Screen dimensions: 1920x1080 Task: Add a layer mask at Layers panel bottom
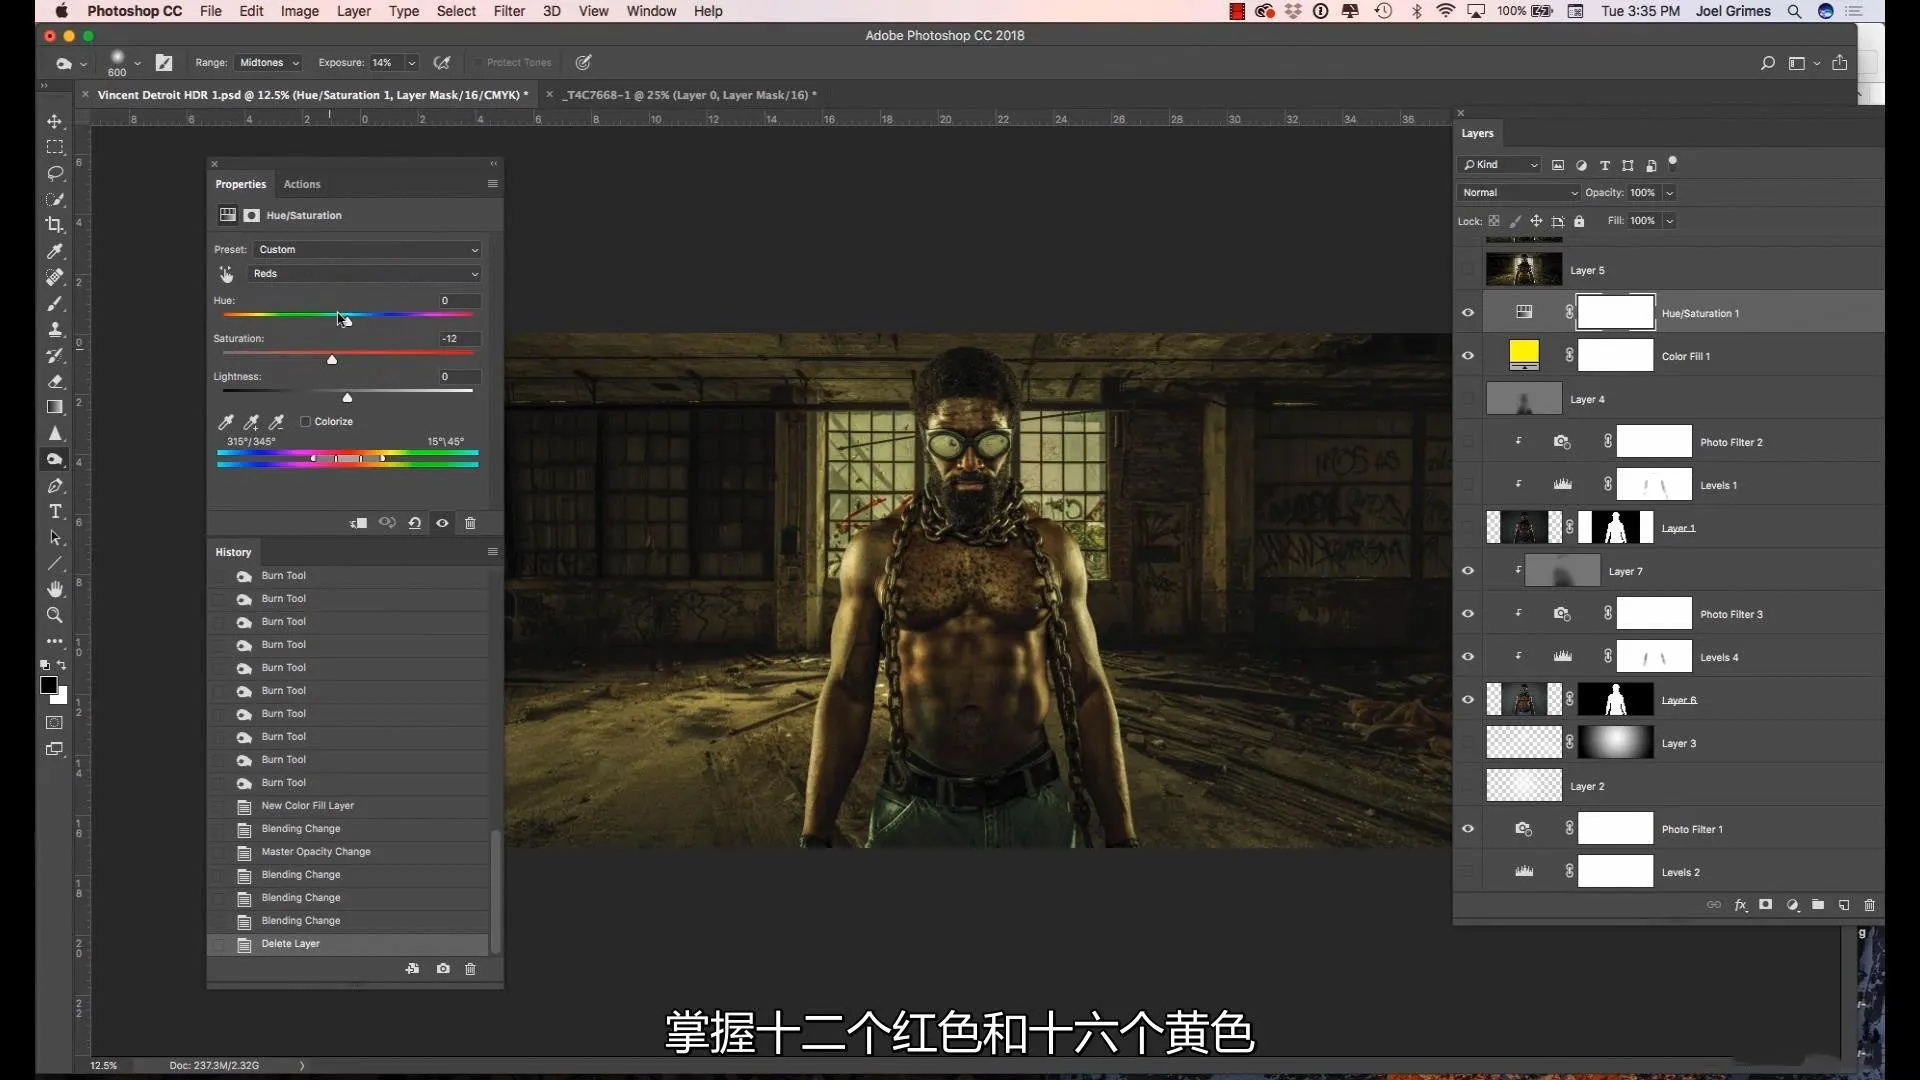[x=1766, y=905]
